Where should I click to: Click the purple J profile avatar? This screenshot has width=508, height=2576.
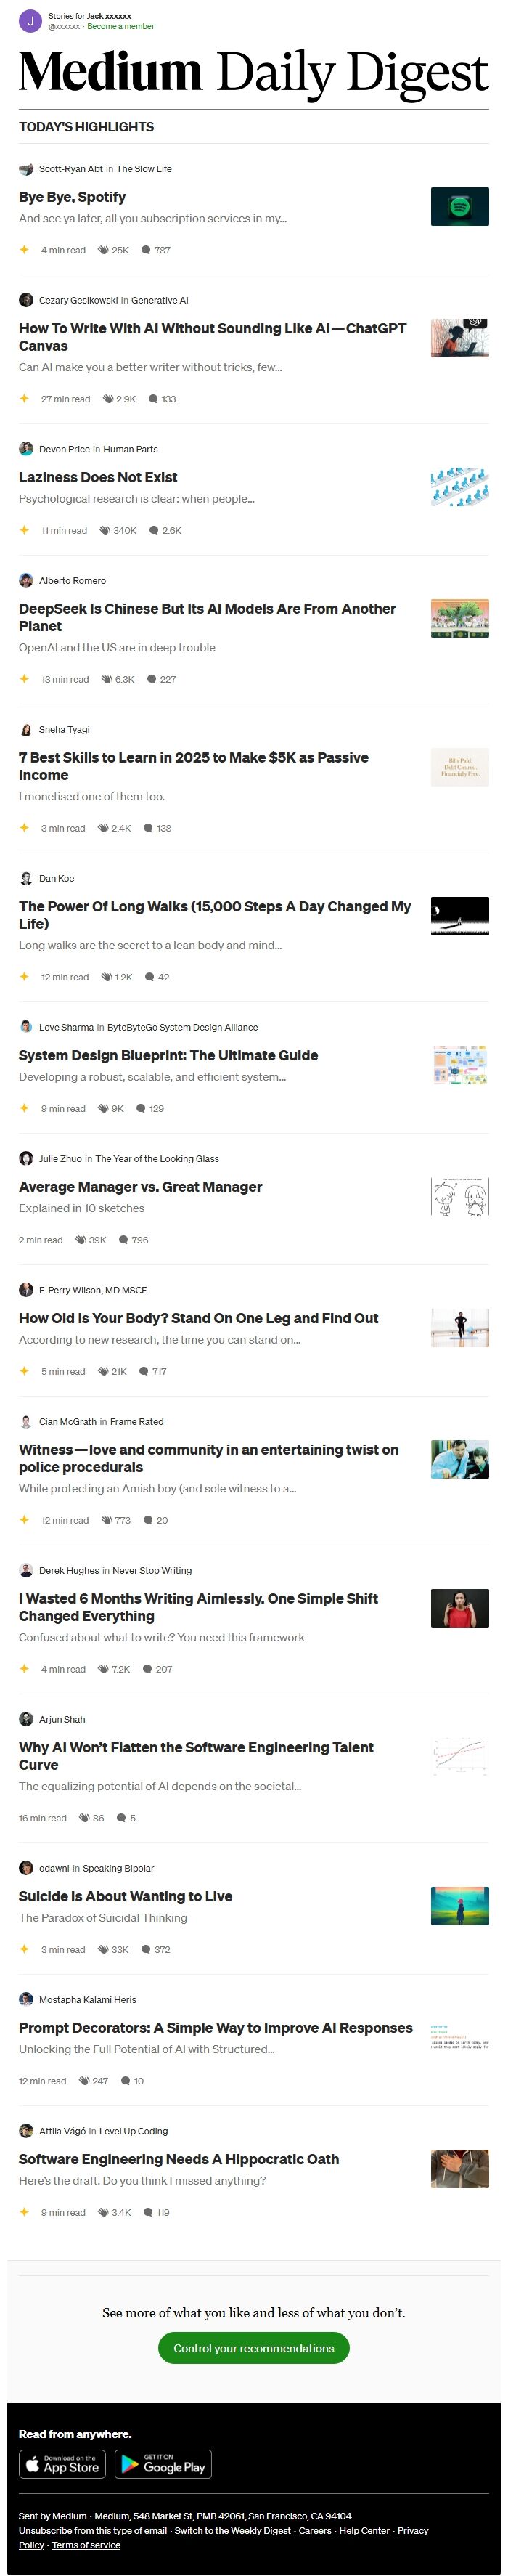[x=30, y=21]
